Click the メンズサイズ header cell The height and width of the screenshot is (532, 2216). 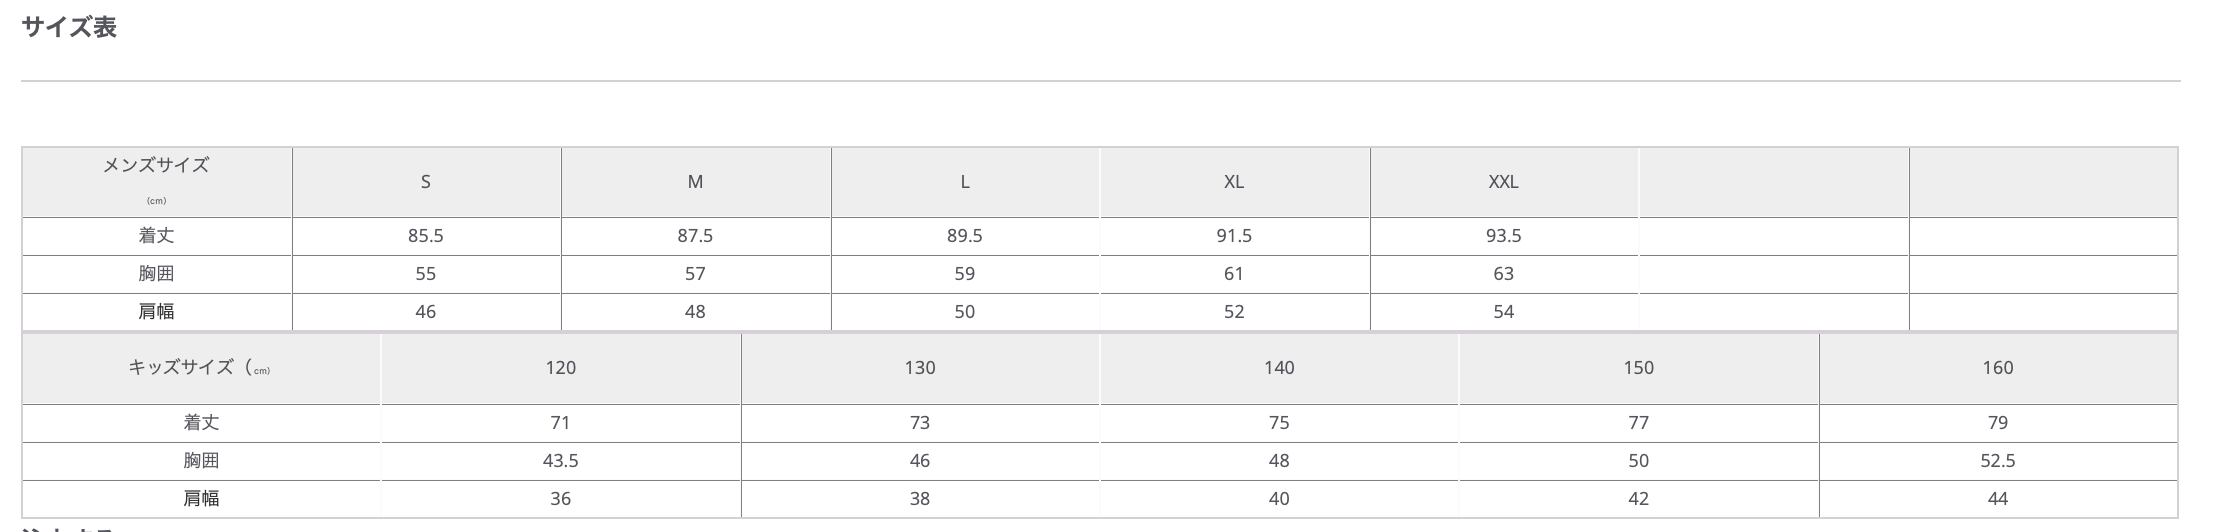[156, 166]
